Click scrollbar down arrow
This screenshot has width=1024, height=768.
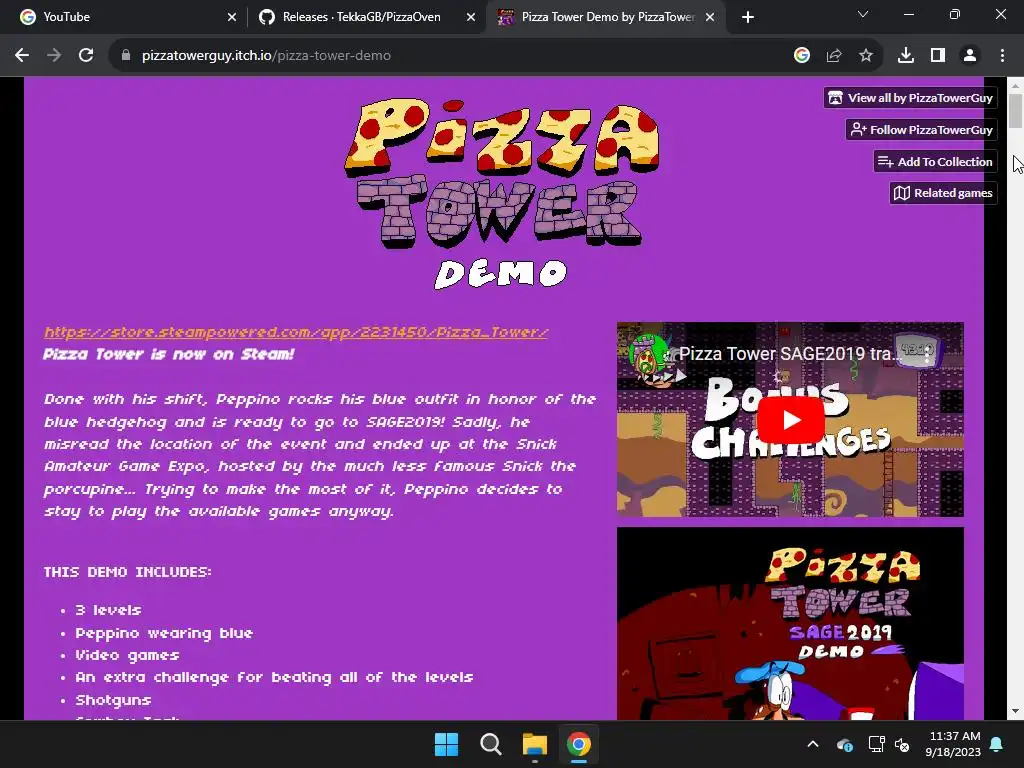(1016, 711)
